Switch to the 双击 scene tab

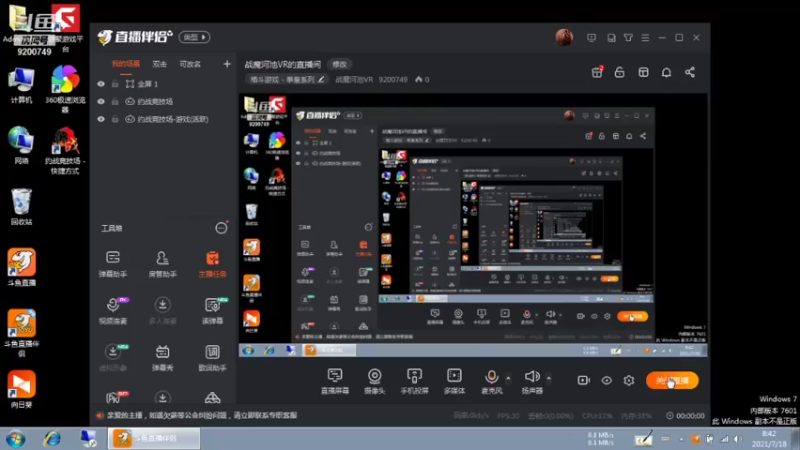(x=160, y=64)
